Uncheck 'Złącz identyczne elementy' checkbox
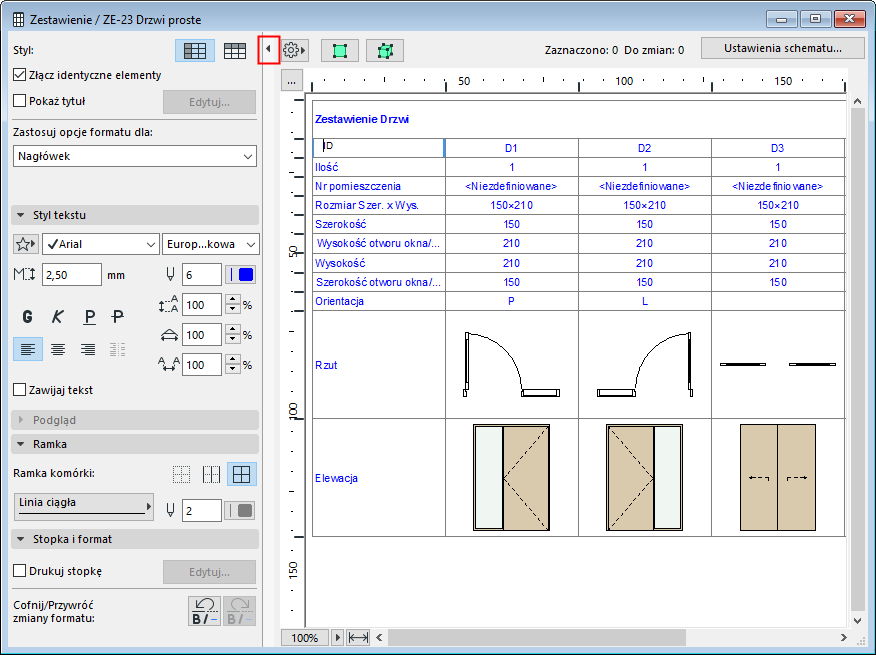Image resolution: width=876 pixels, height=655 pixels. pyautogui.click(x=20, y=75)
